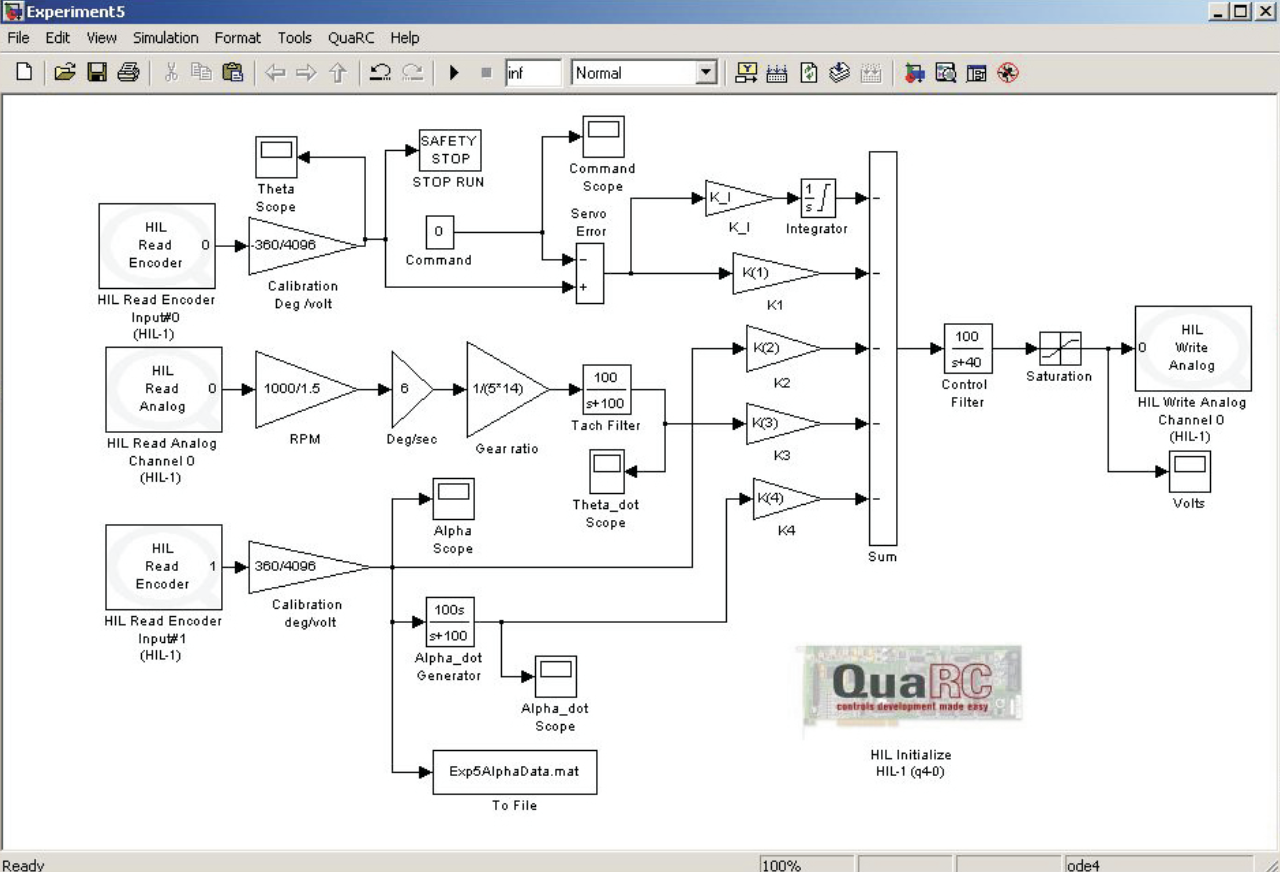This screenshot has width=1280, height=872.
Task: Cut the selected block
Action: [170, 72]
